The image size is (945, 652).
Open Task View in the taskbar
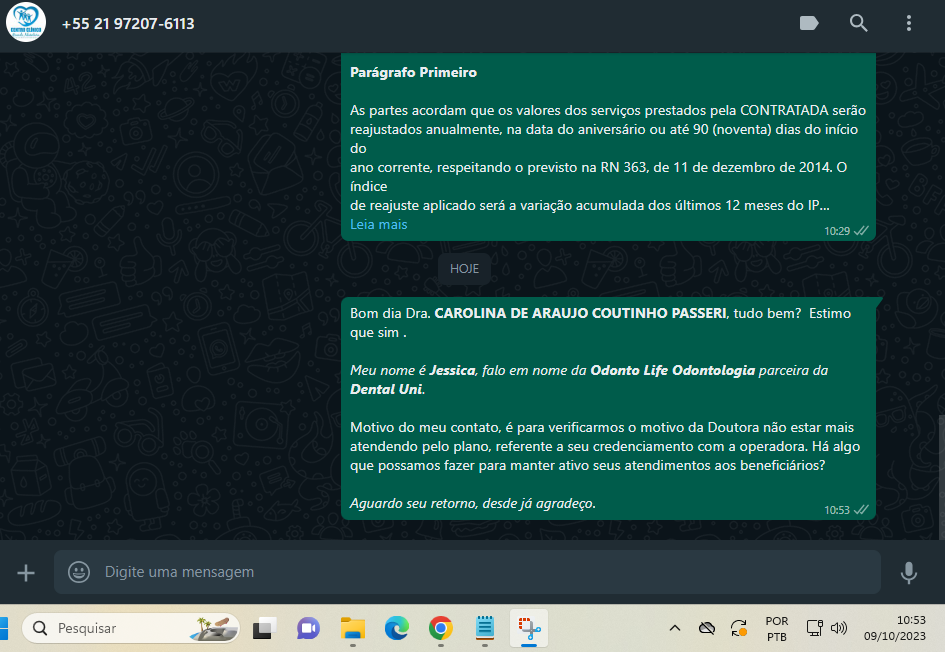(265, 628)
